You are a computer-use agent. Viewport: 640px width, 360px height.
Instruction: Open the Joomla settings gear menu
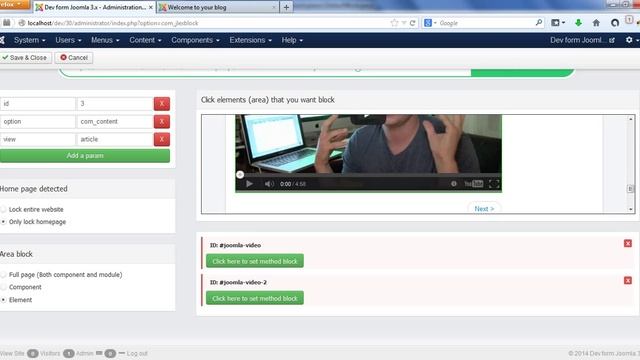631,40
